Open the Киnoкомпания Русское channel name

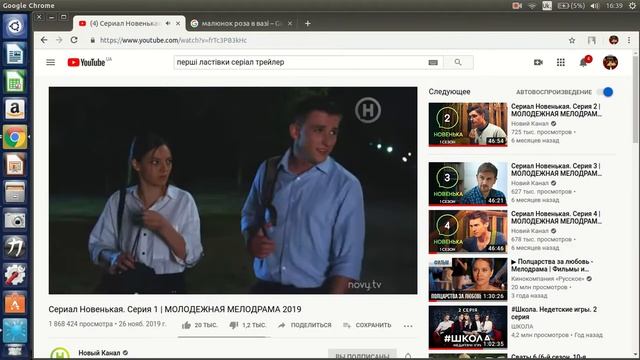coord(547,279)
